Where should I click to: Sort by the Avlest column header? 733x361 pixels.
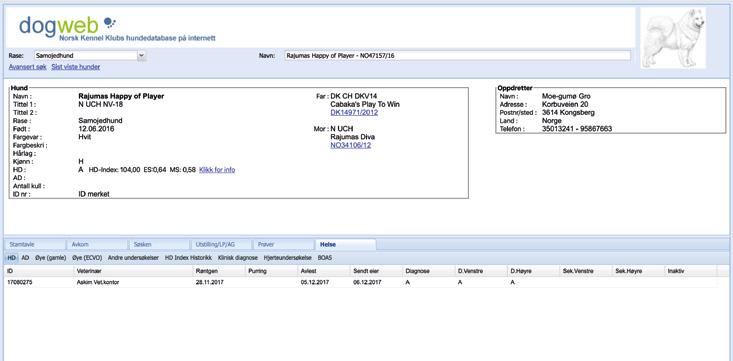pos(324,271)
